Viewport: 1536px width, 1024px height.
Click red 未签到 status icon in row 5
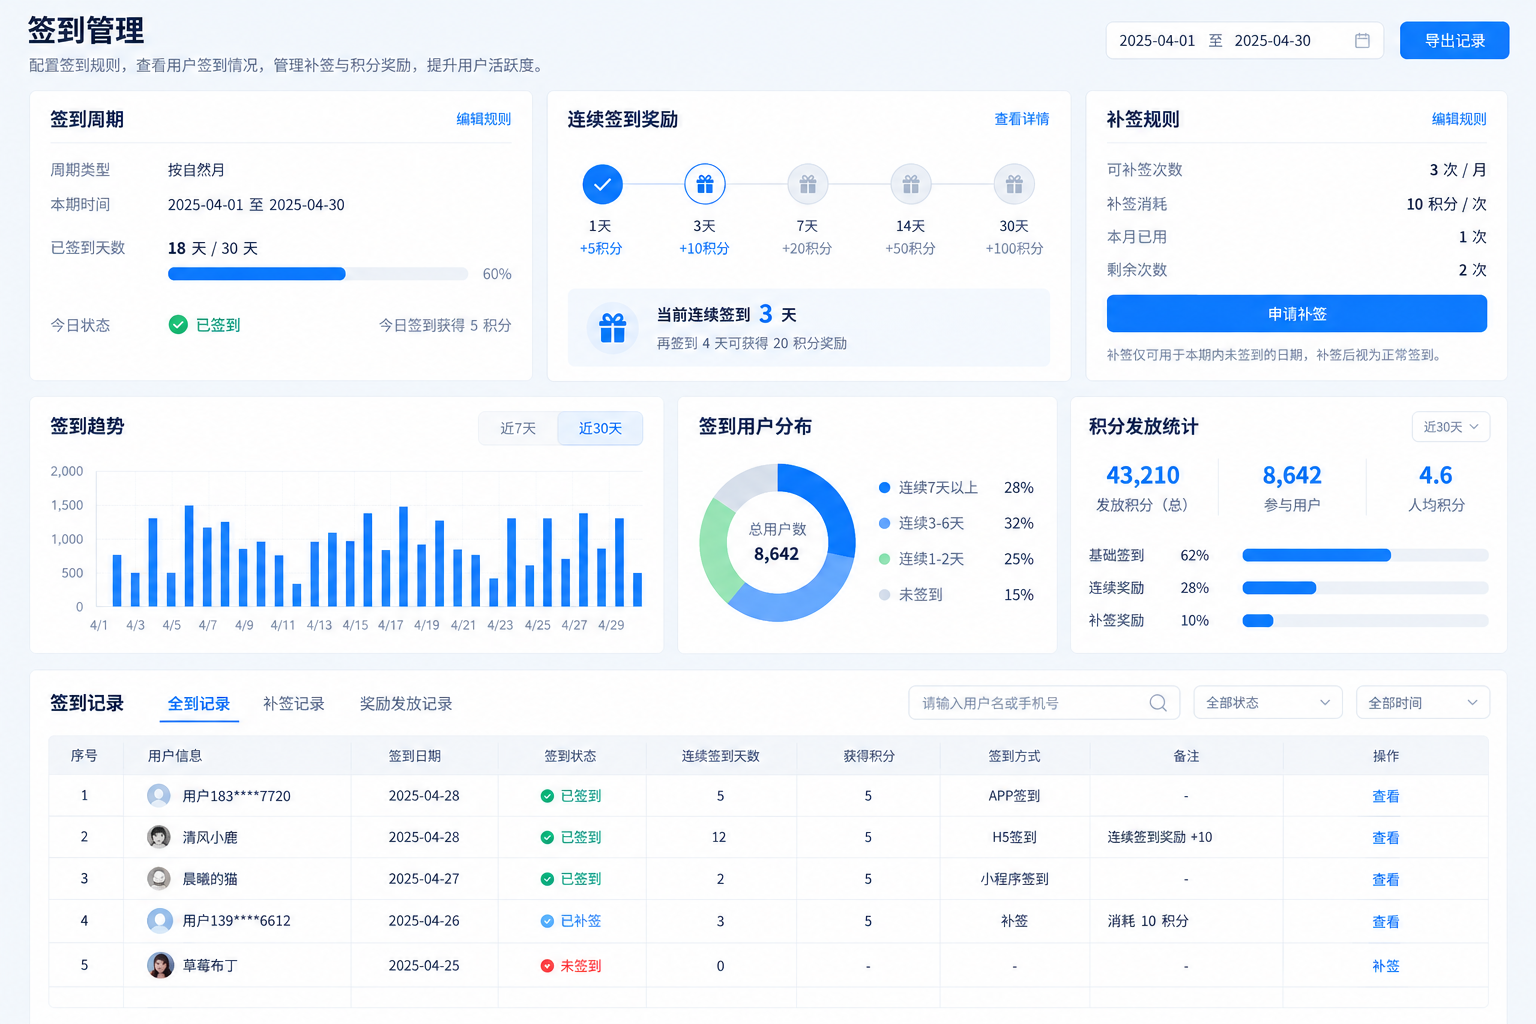pyautogui.click(x=547, y=966)
